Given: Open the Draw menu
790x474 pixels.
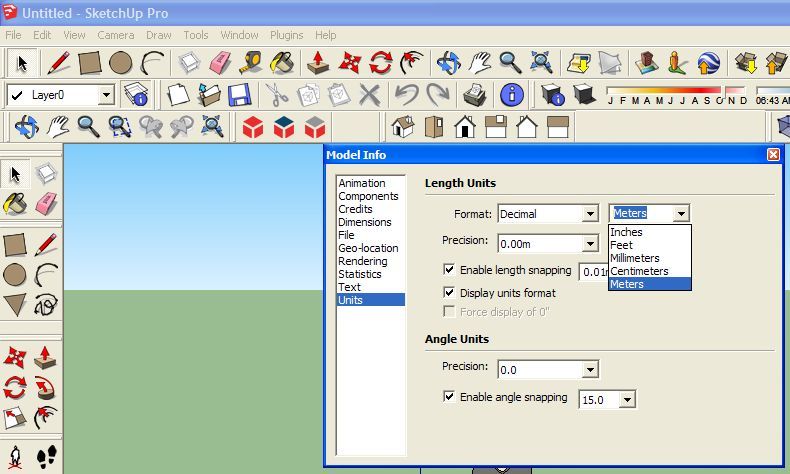Looking at the screenshot, I should point(159,35).
